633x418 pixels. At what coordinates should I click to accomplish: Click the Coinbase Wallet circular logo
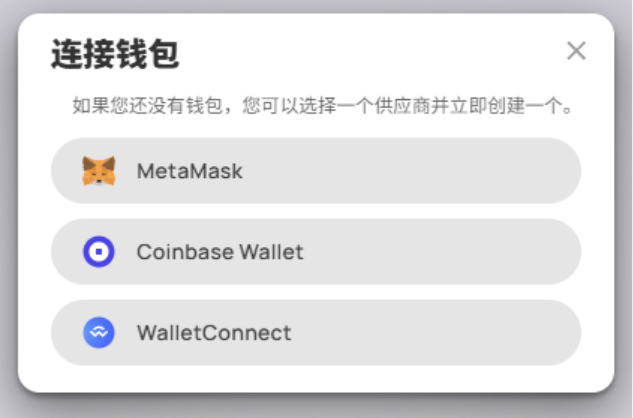coord(99,252)
